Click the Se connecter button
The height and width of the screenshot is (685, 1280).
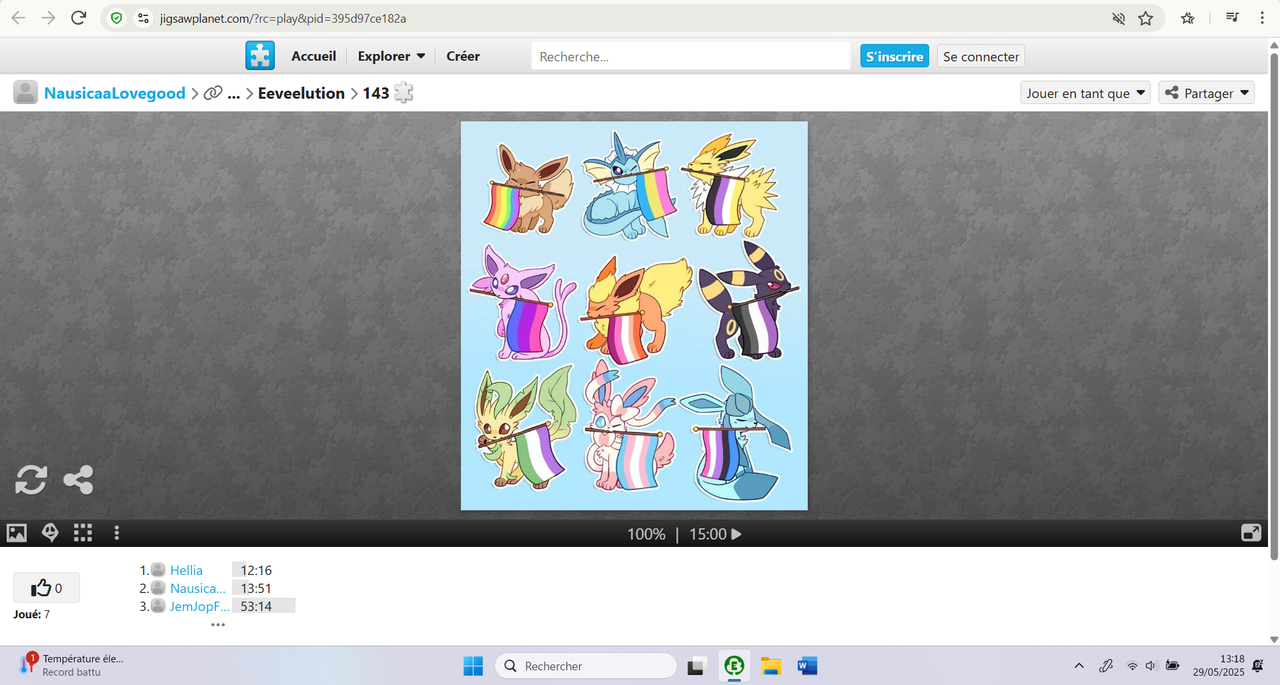(x=981, y=57)
